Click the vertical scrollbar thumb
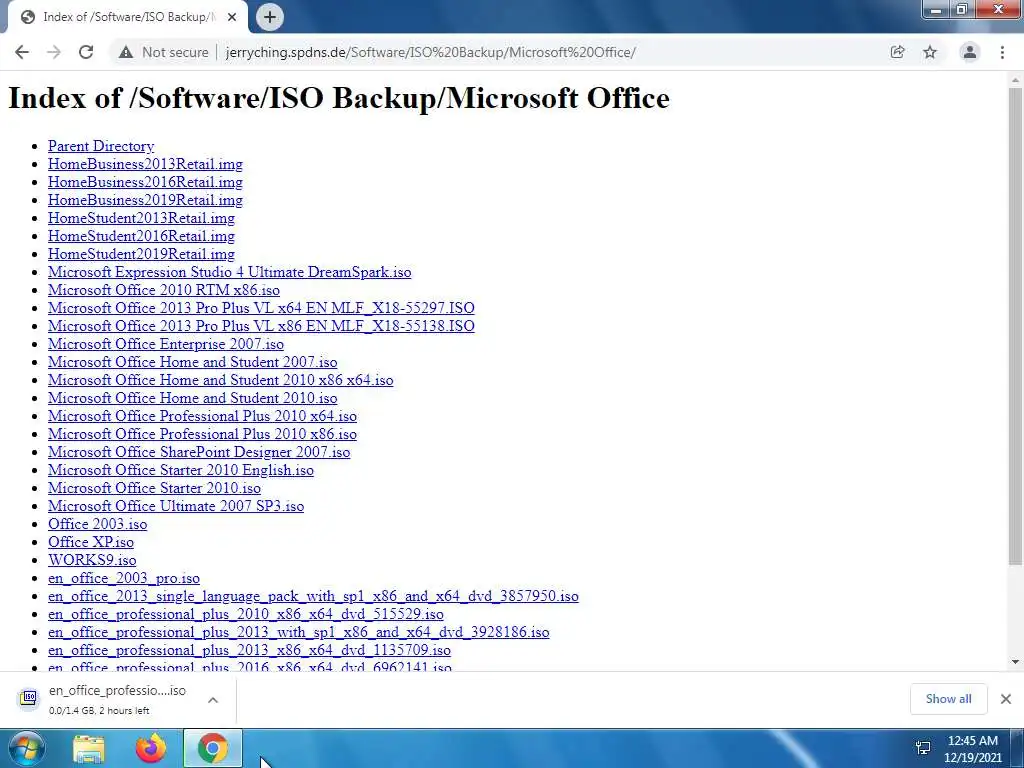1024x768 pixels. [1015, 325]
